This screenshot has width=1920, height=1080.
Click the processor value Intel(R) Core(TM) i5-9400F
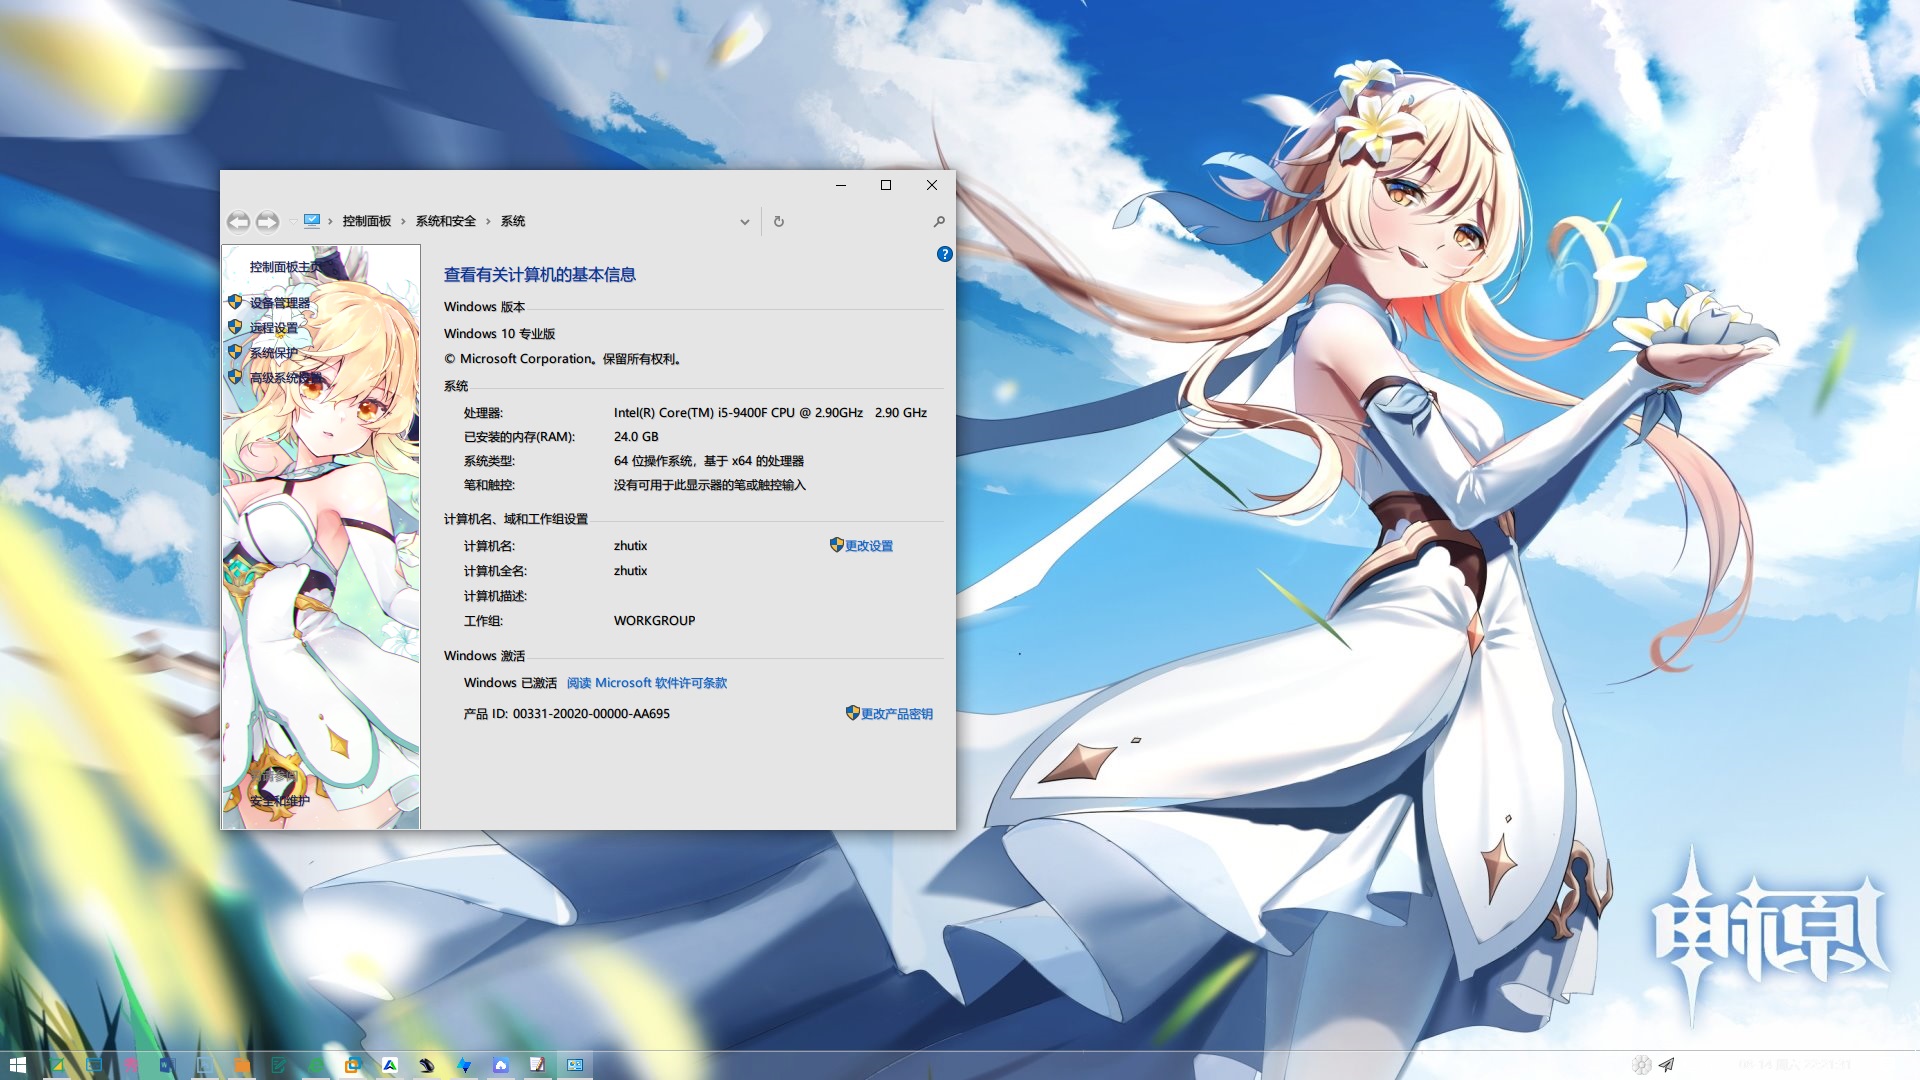pos(770,413)
